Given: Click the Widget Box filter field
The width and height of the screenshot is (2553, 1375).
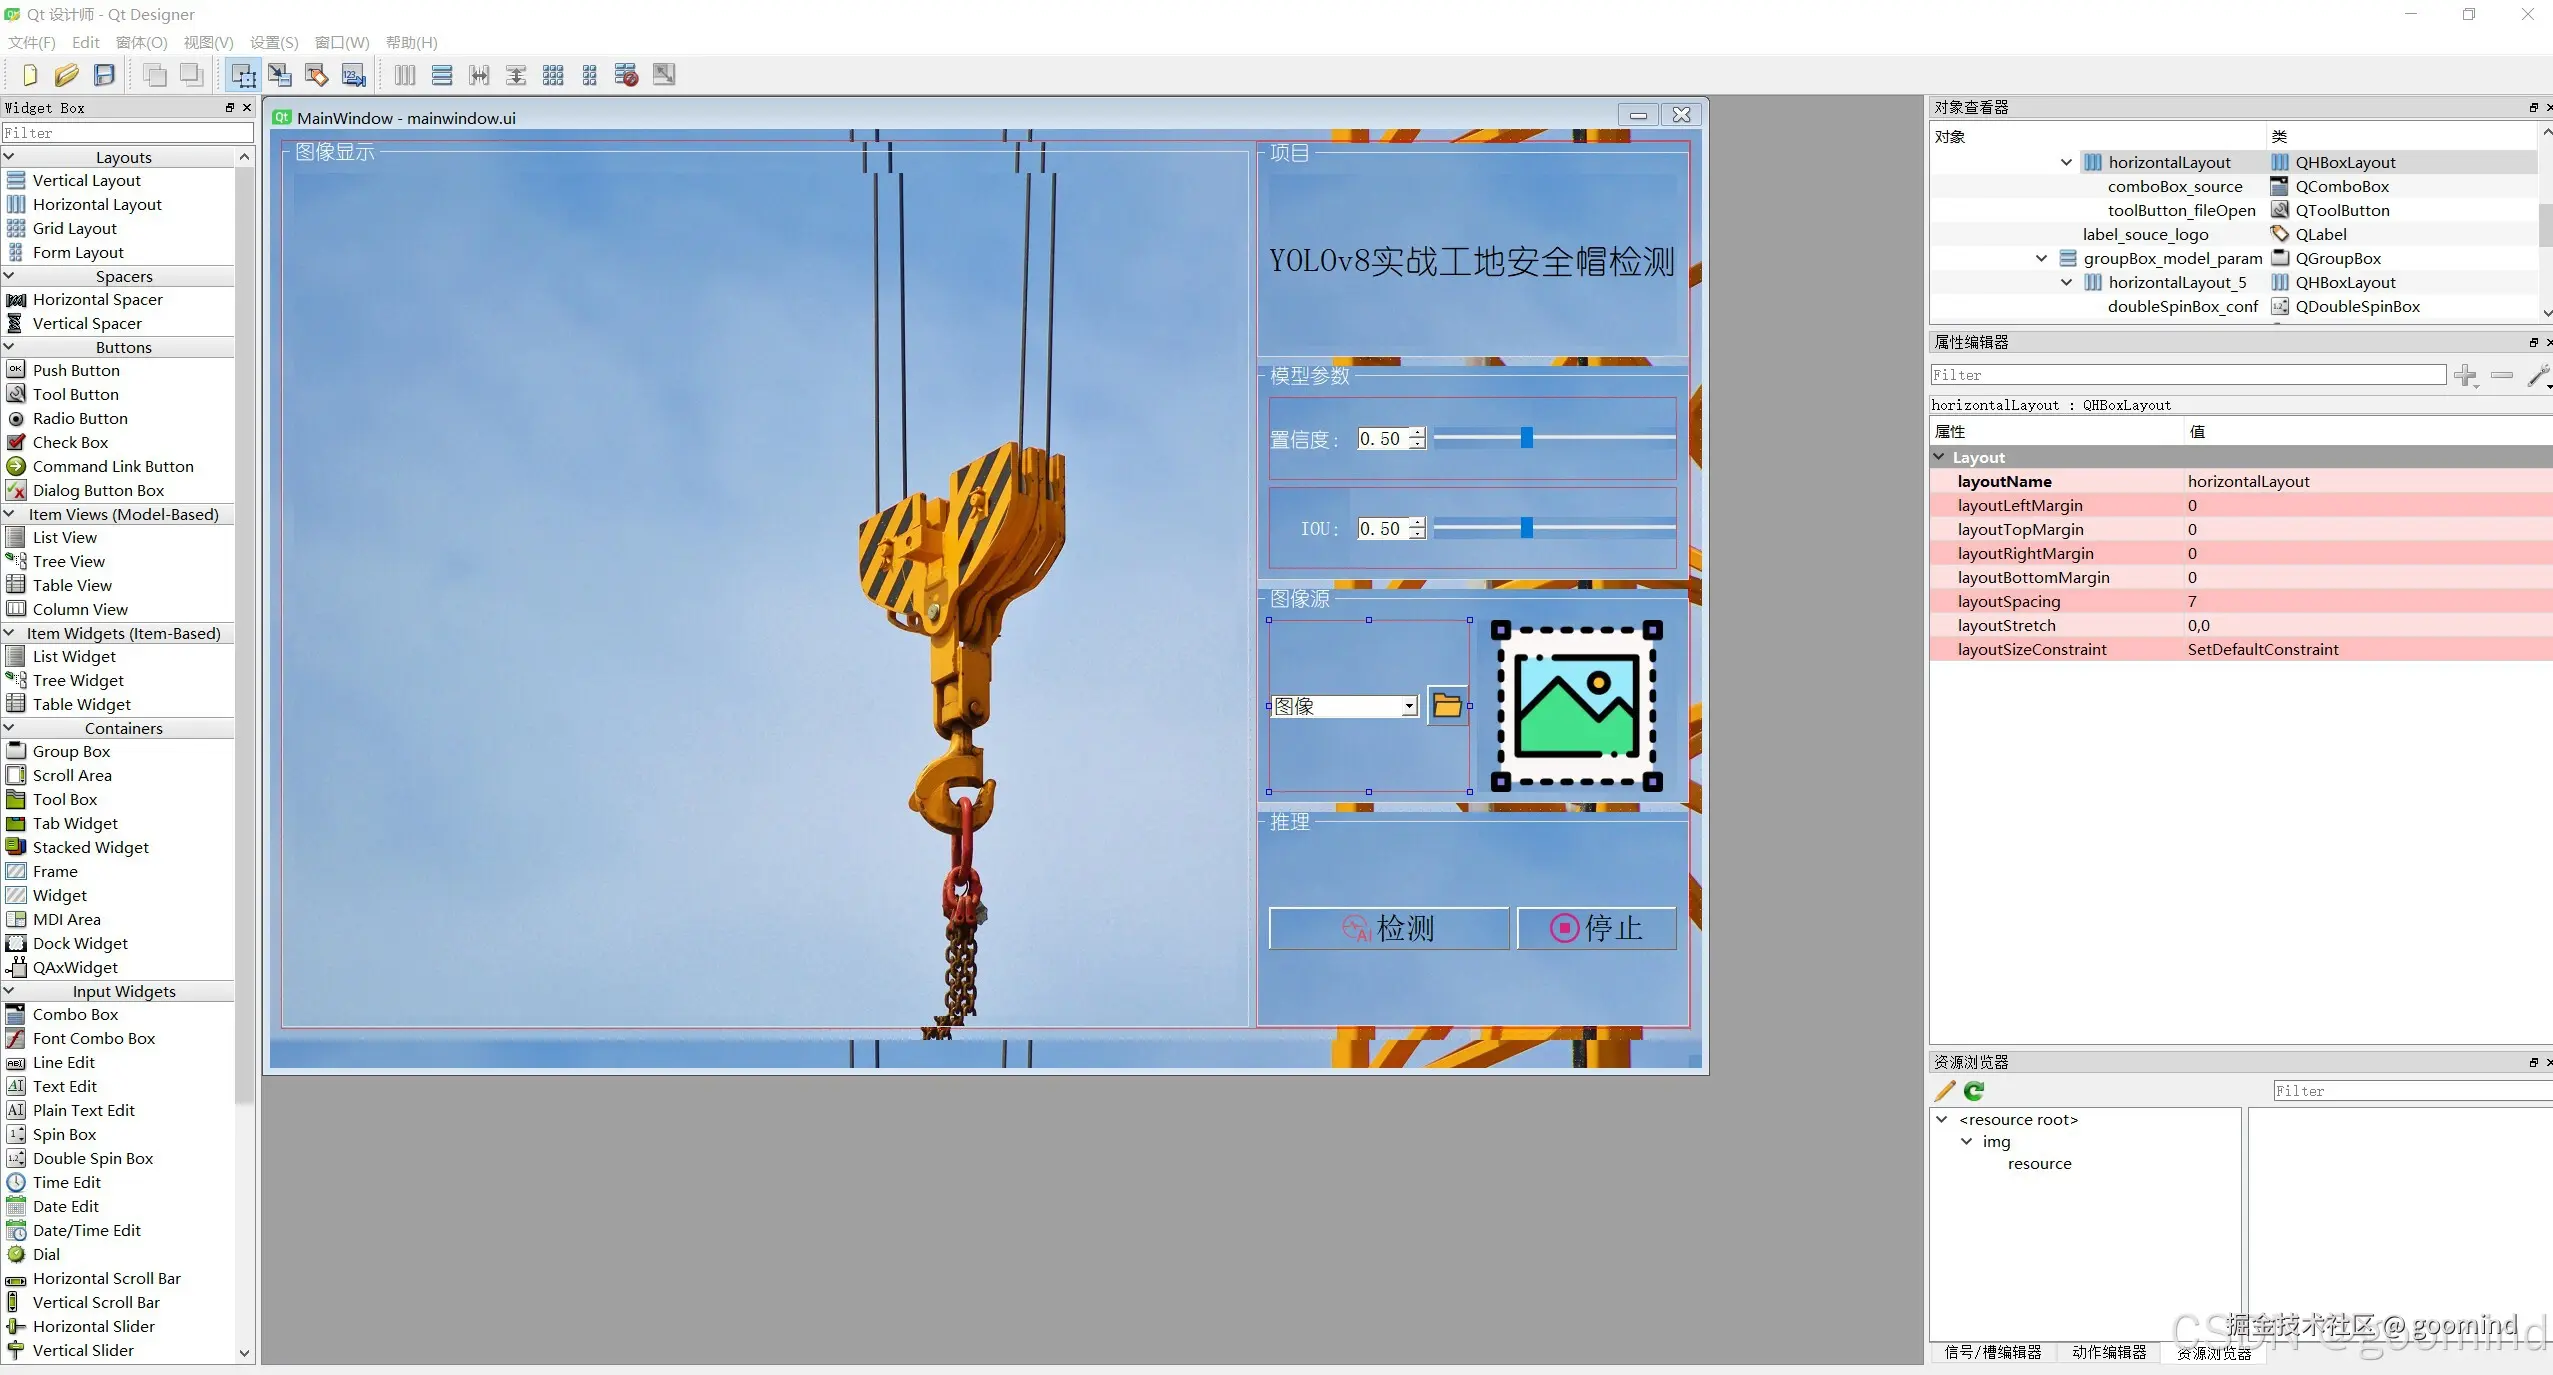Looking at the screenshot, I should coord(127,133).
